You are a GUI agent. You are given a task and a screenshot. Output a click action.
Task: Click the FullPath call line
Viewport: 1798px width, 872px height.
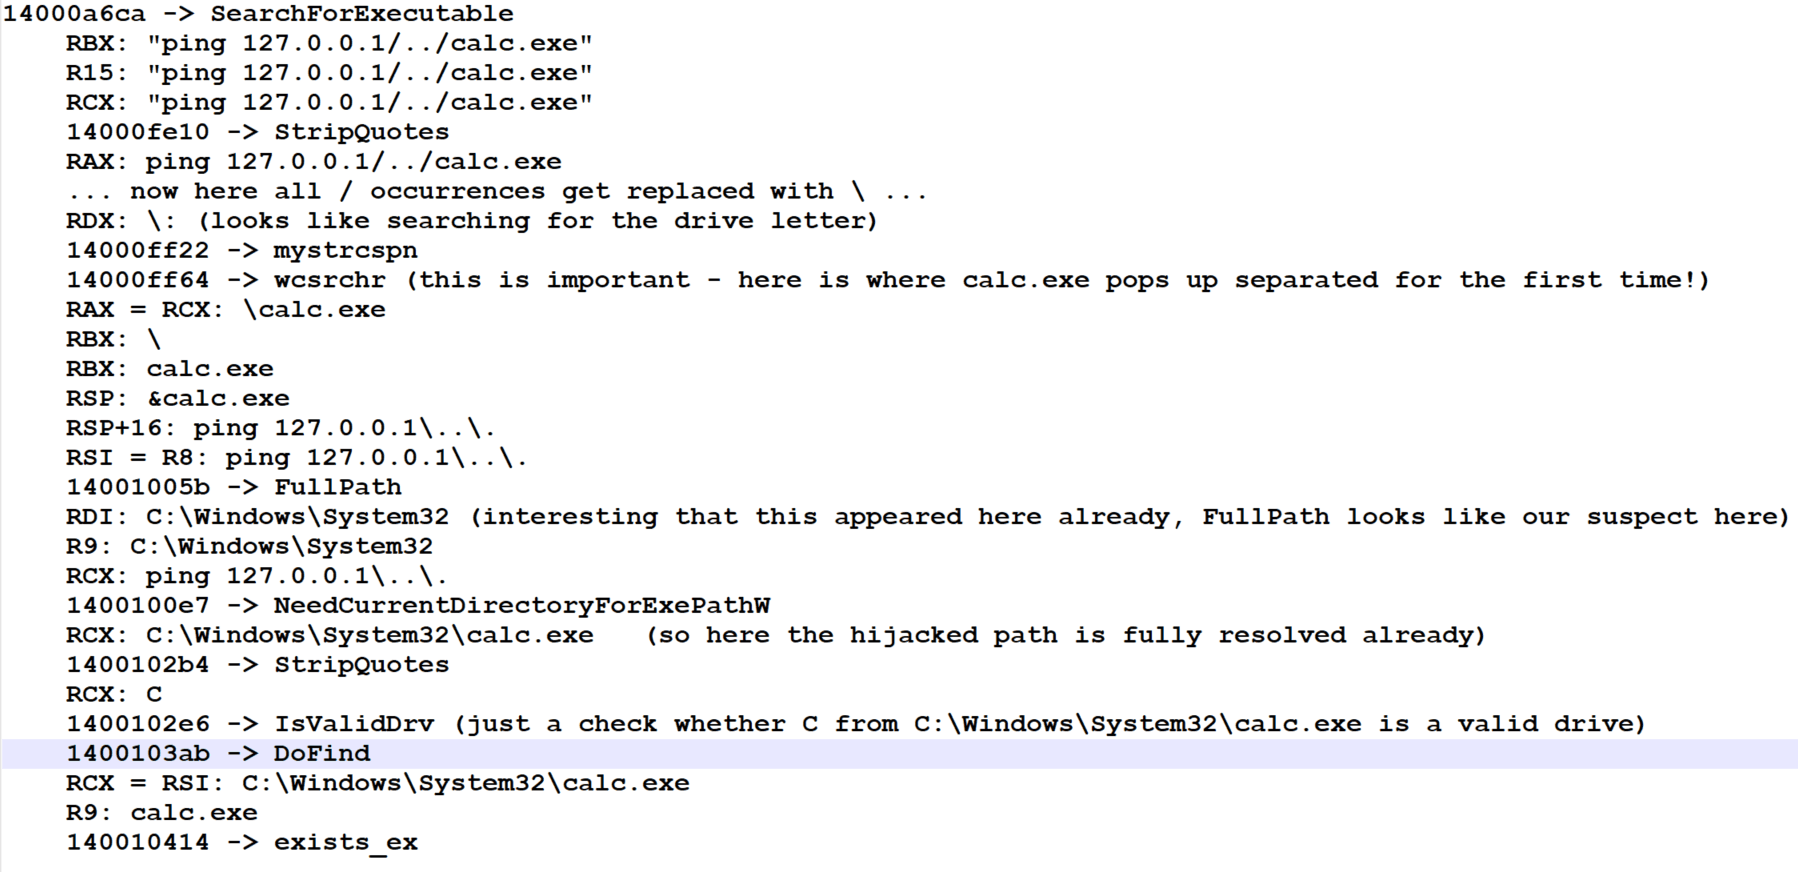coord(234,487)
